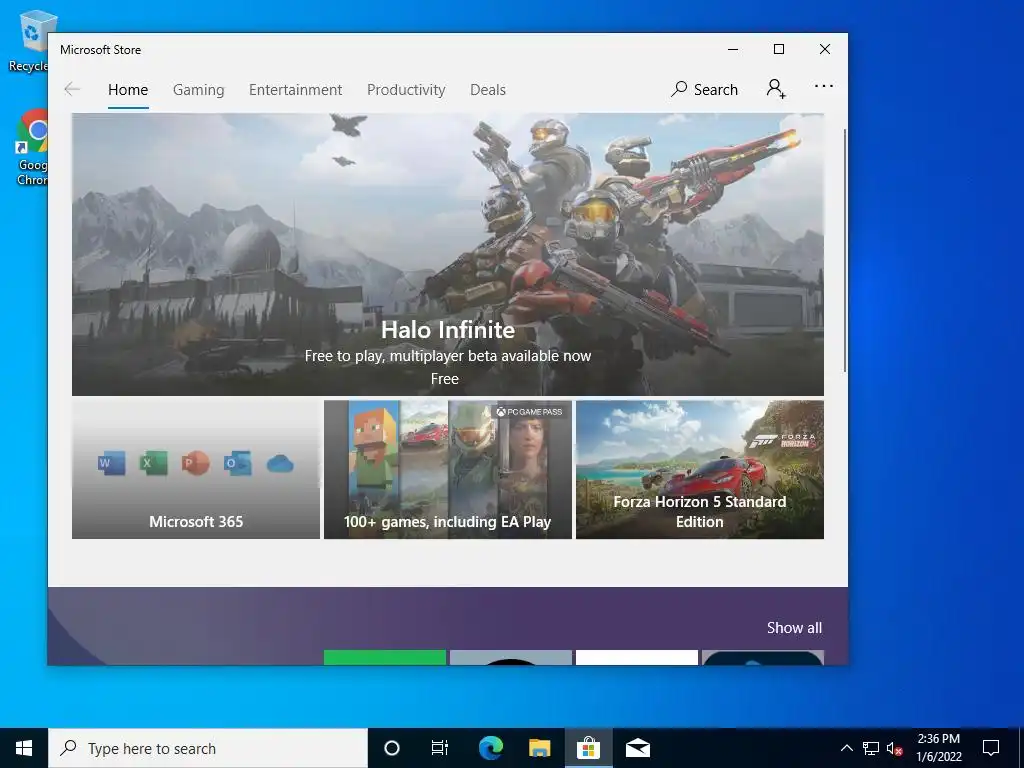Show hidden tray icons chevron

[846, 748]
